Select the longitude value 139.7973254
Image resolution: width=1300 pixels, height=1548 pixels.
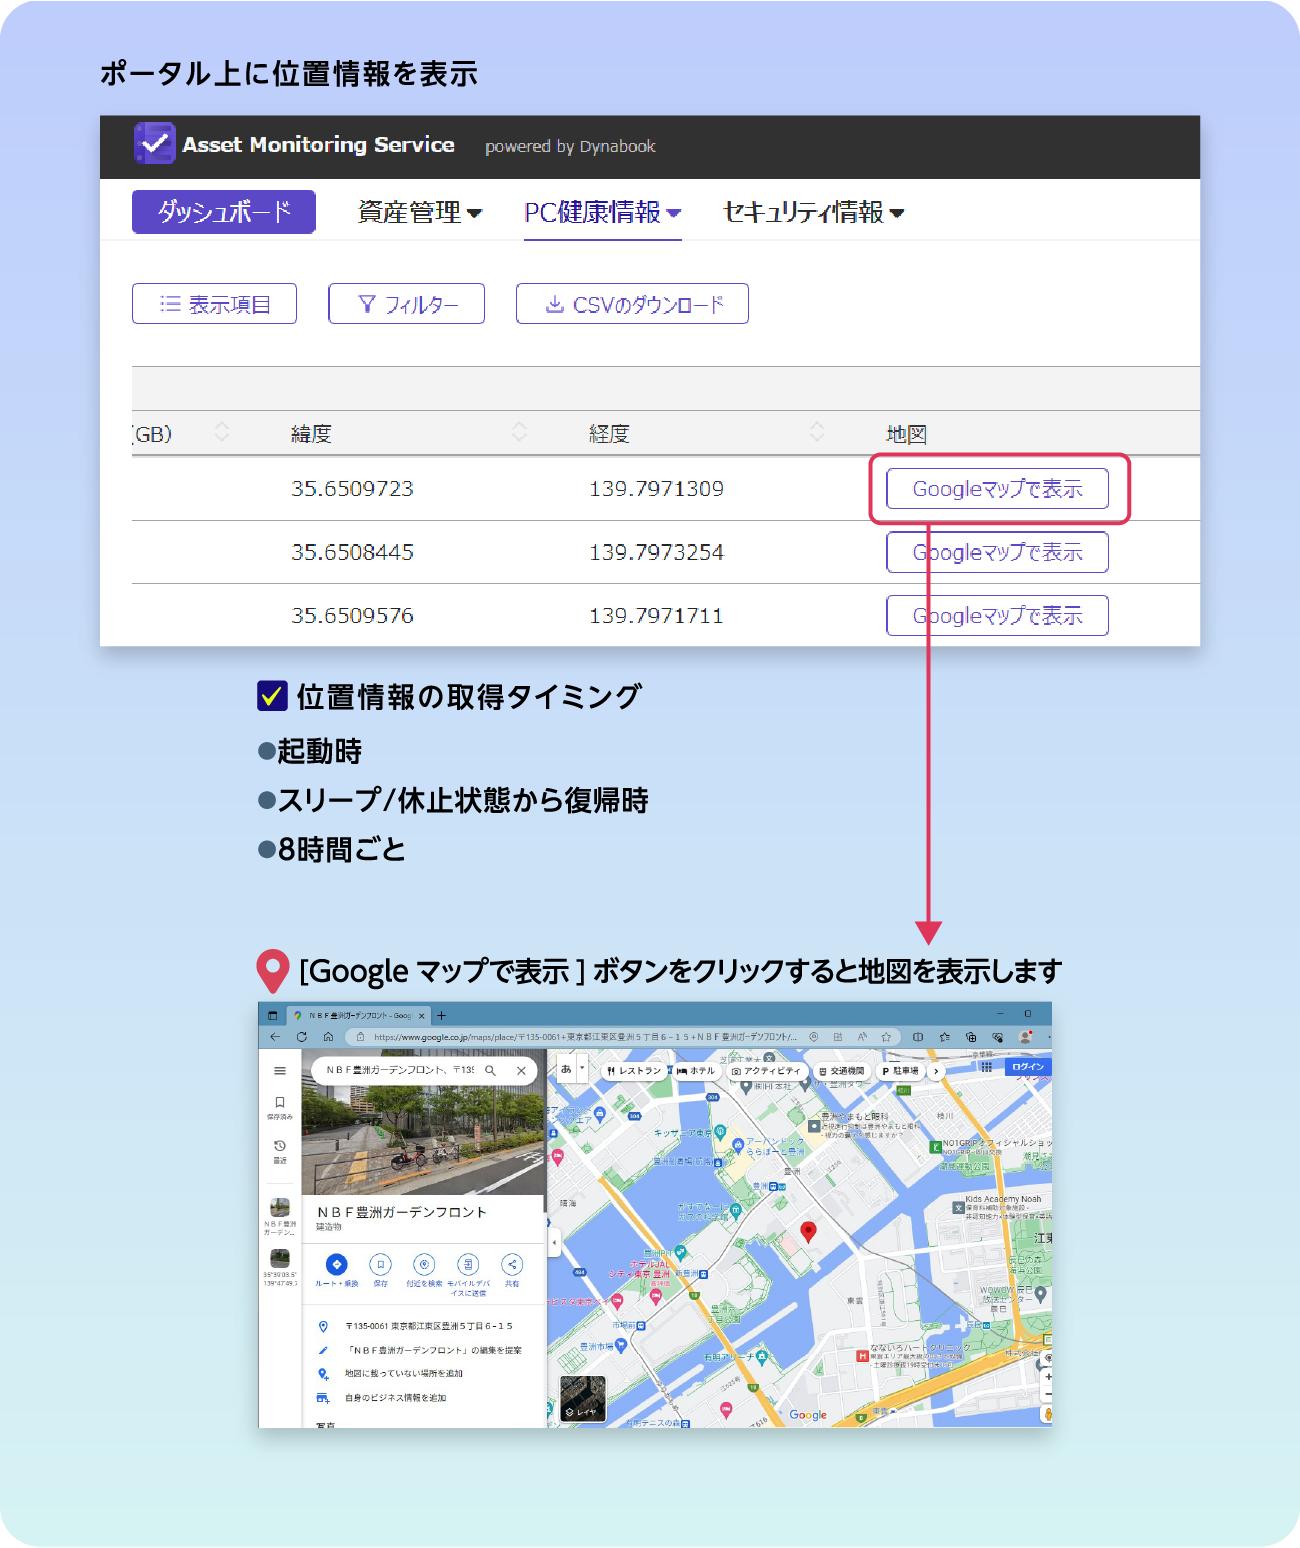(656, 552)
